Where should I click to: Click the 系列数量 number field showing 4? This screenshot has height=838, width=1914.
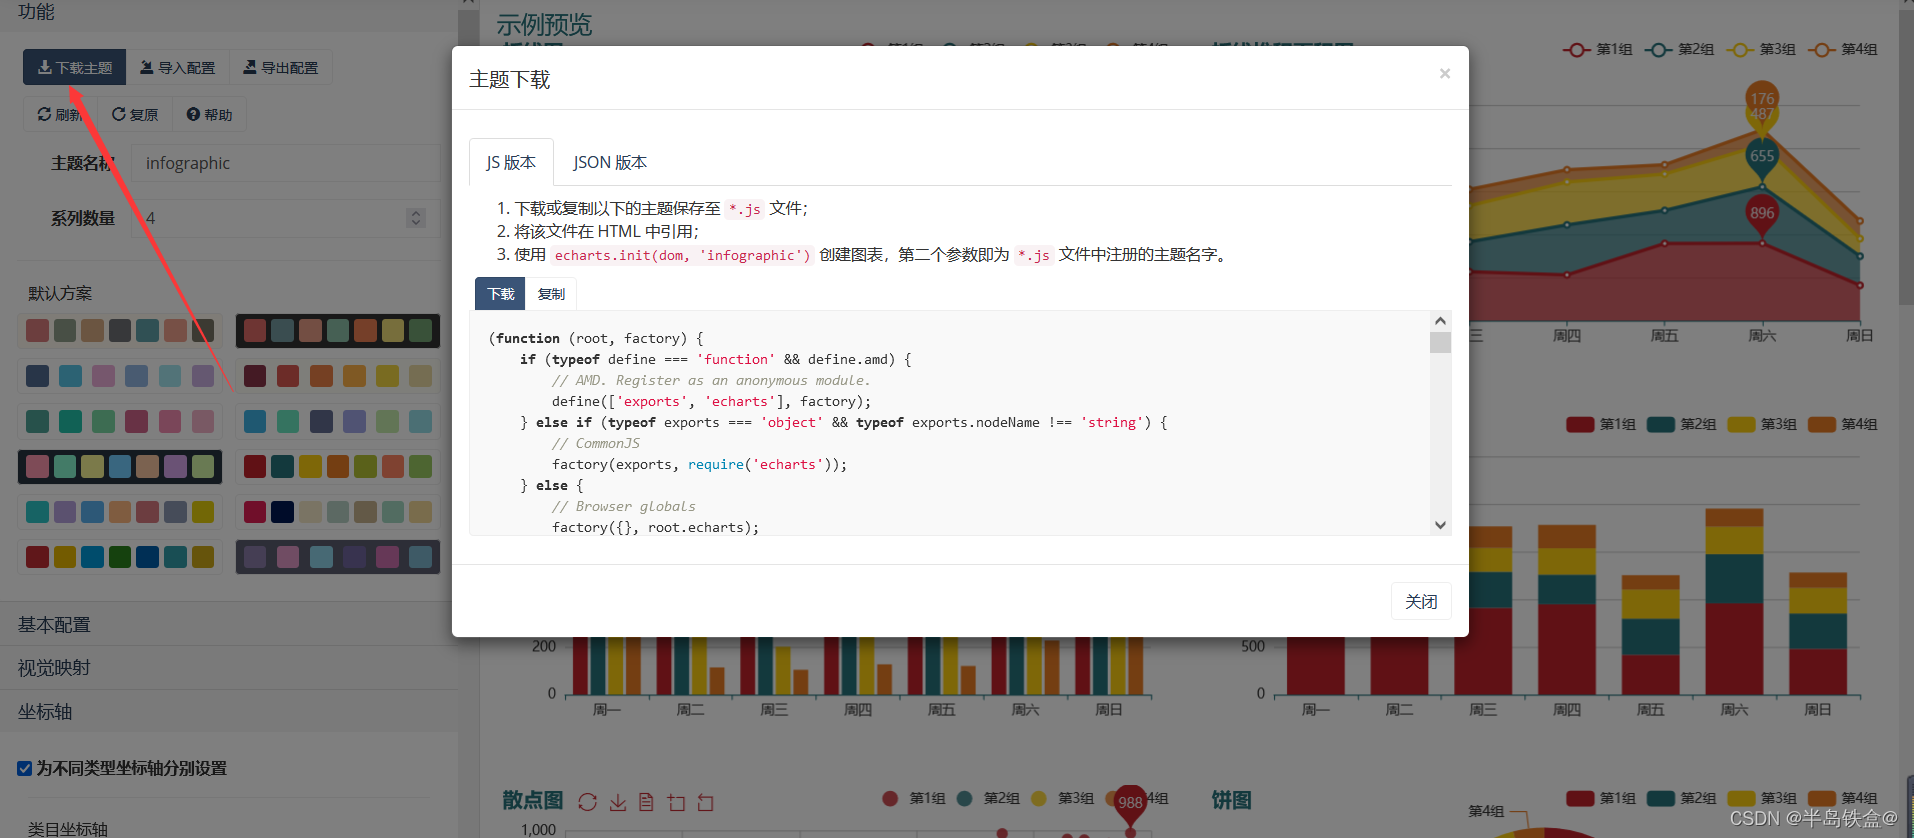(286, 218)
